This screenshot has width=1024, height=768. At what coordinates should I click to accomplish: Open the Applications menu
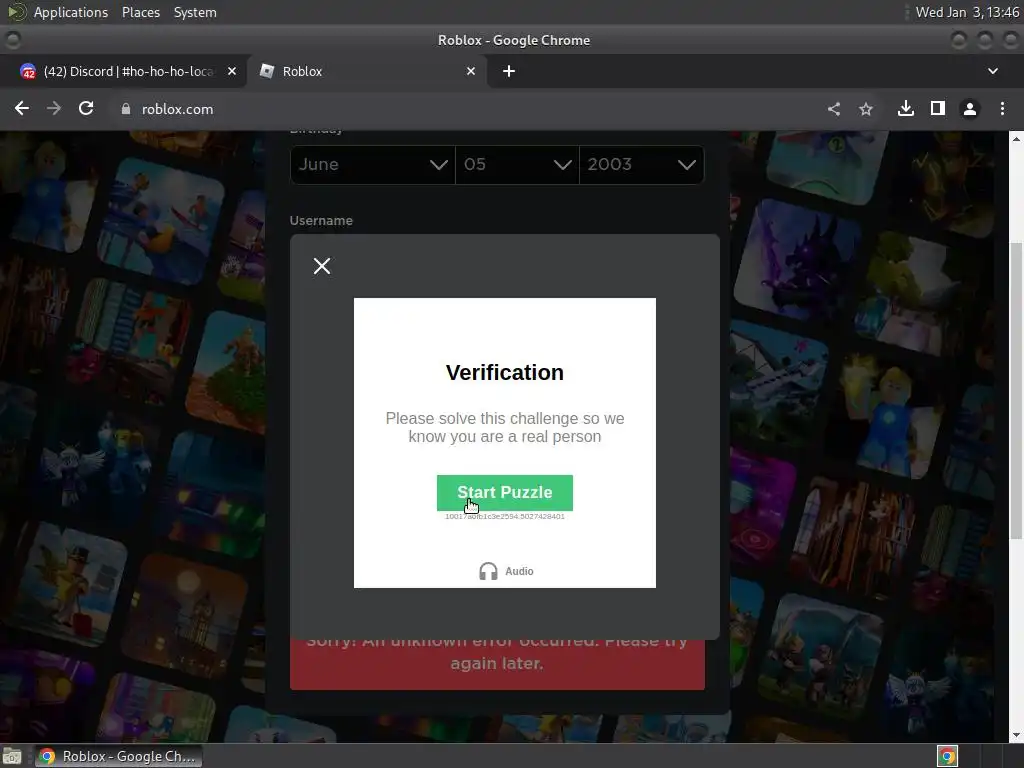[71, 12]
